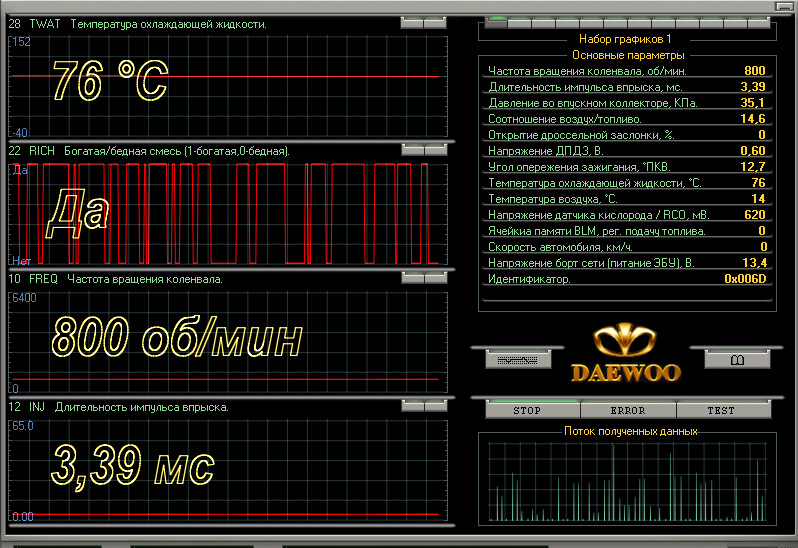
Task: Select 'Длительность импульса впрыска, мс.' row
Action: (x=627, y=87)
